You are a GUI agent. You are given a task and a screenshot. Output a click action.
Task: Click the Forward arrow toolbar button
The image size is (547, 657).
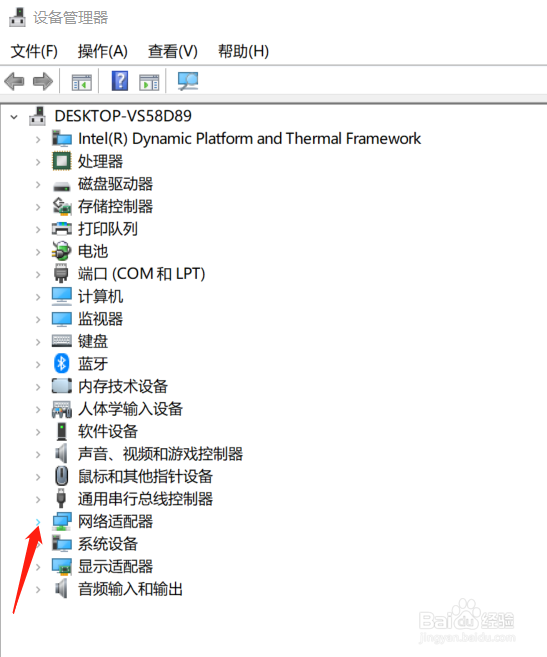pos(43,81)
